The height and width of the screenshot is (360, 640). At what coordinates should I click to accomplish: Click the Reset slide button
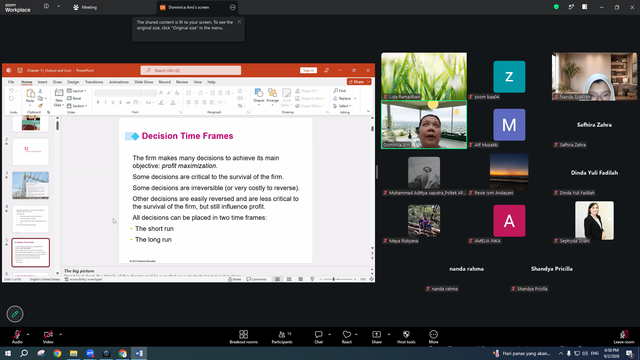[74, 98]
